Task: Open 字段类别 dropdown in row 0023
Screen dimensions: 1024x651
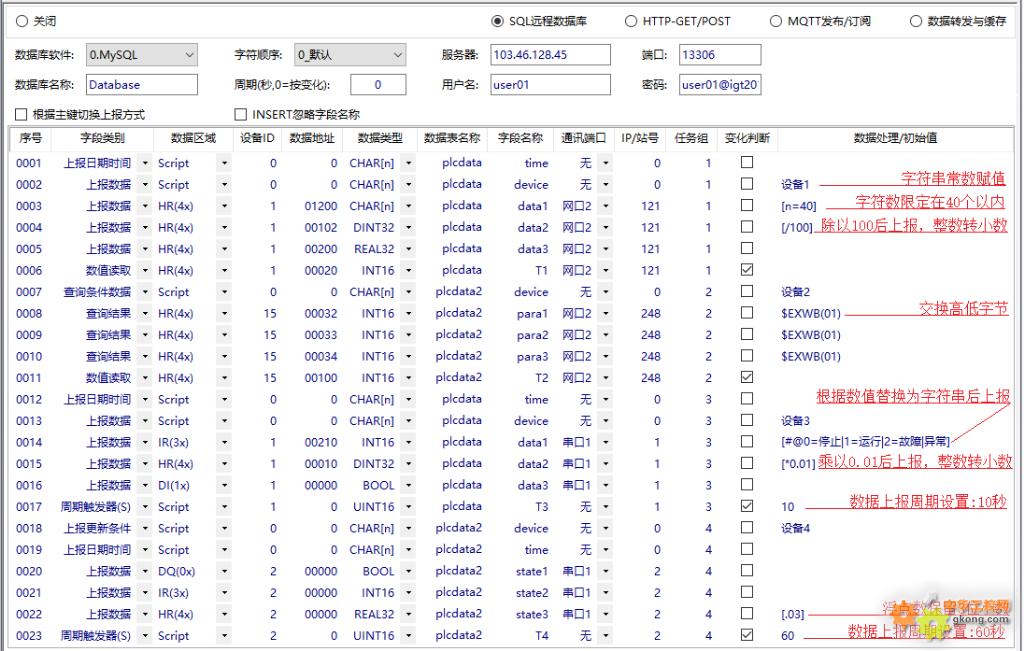Action: click(145, 636)
